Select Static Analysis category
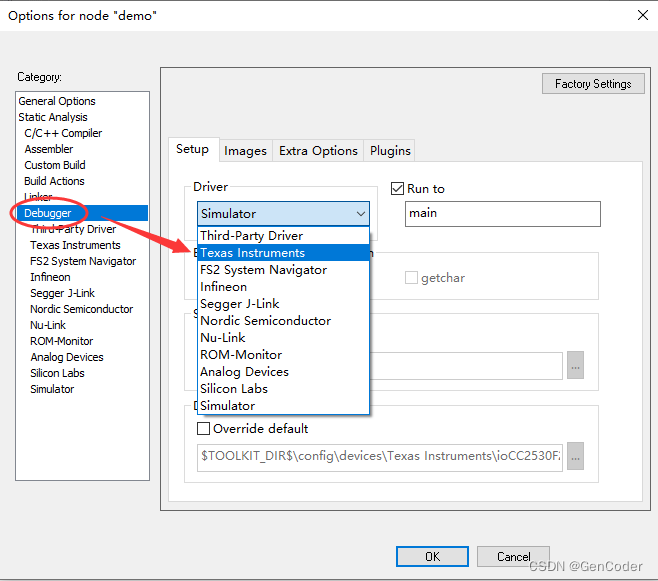 click(x=53, y=117)
